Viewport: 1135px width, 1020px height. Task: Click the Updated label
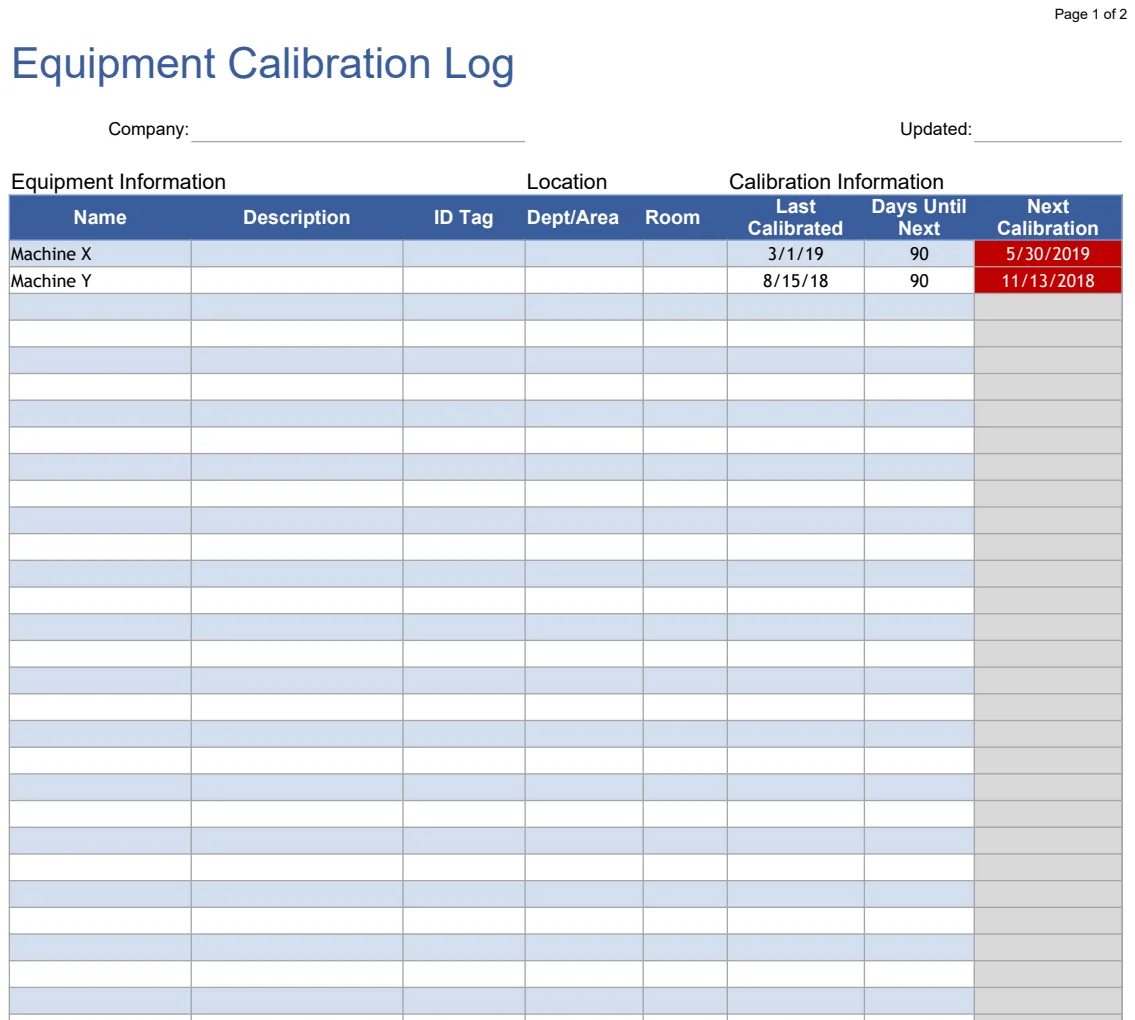tap(936, 130)
